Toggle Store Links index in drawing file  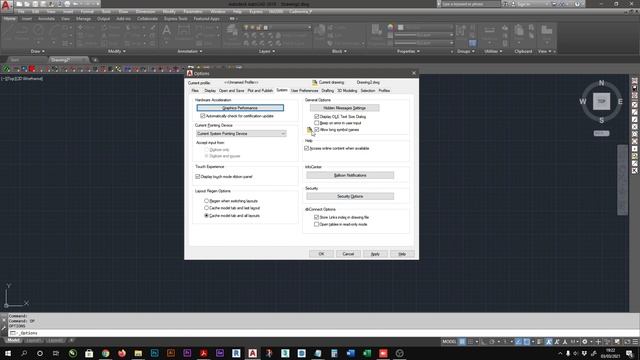pos(316,217)
